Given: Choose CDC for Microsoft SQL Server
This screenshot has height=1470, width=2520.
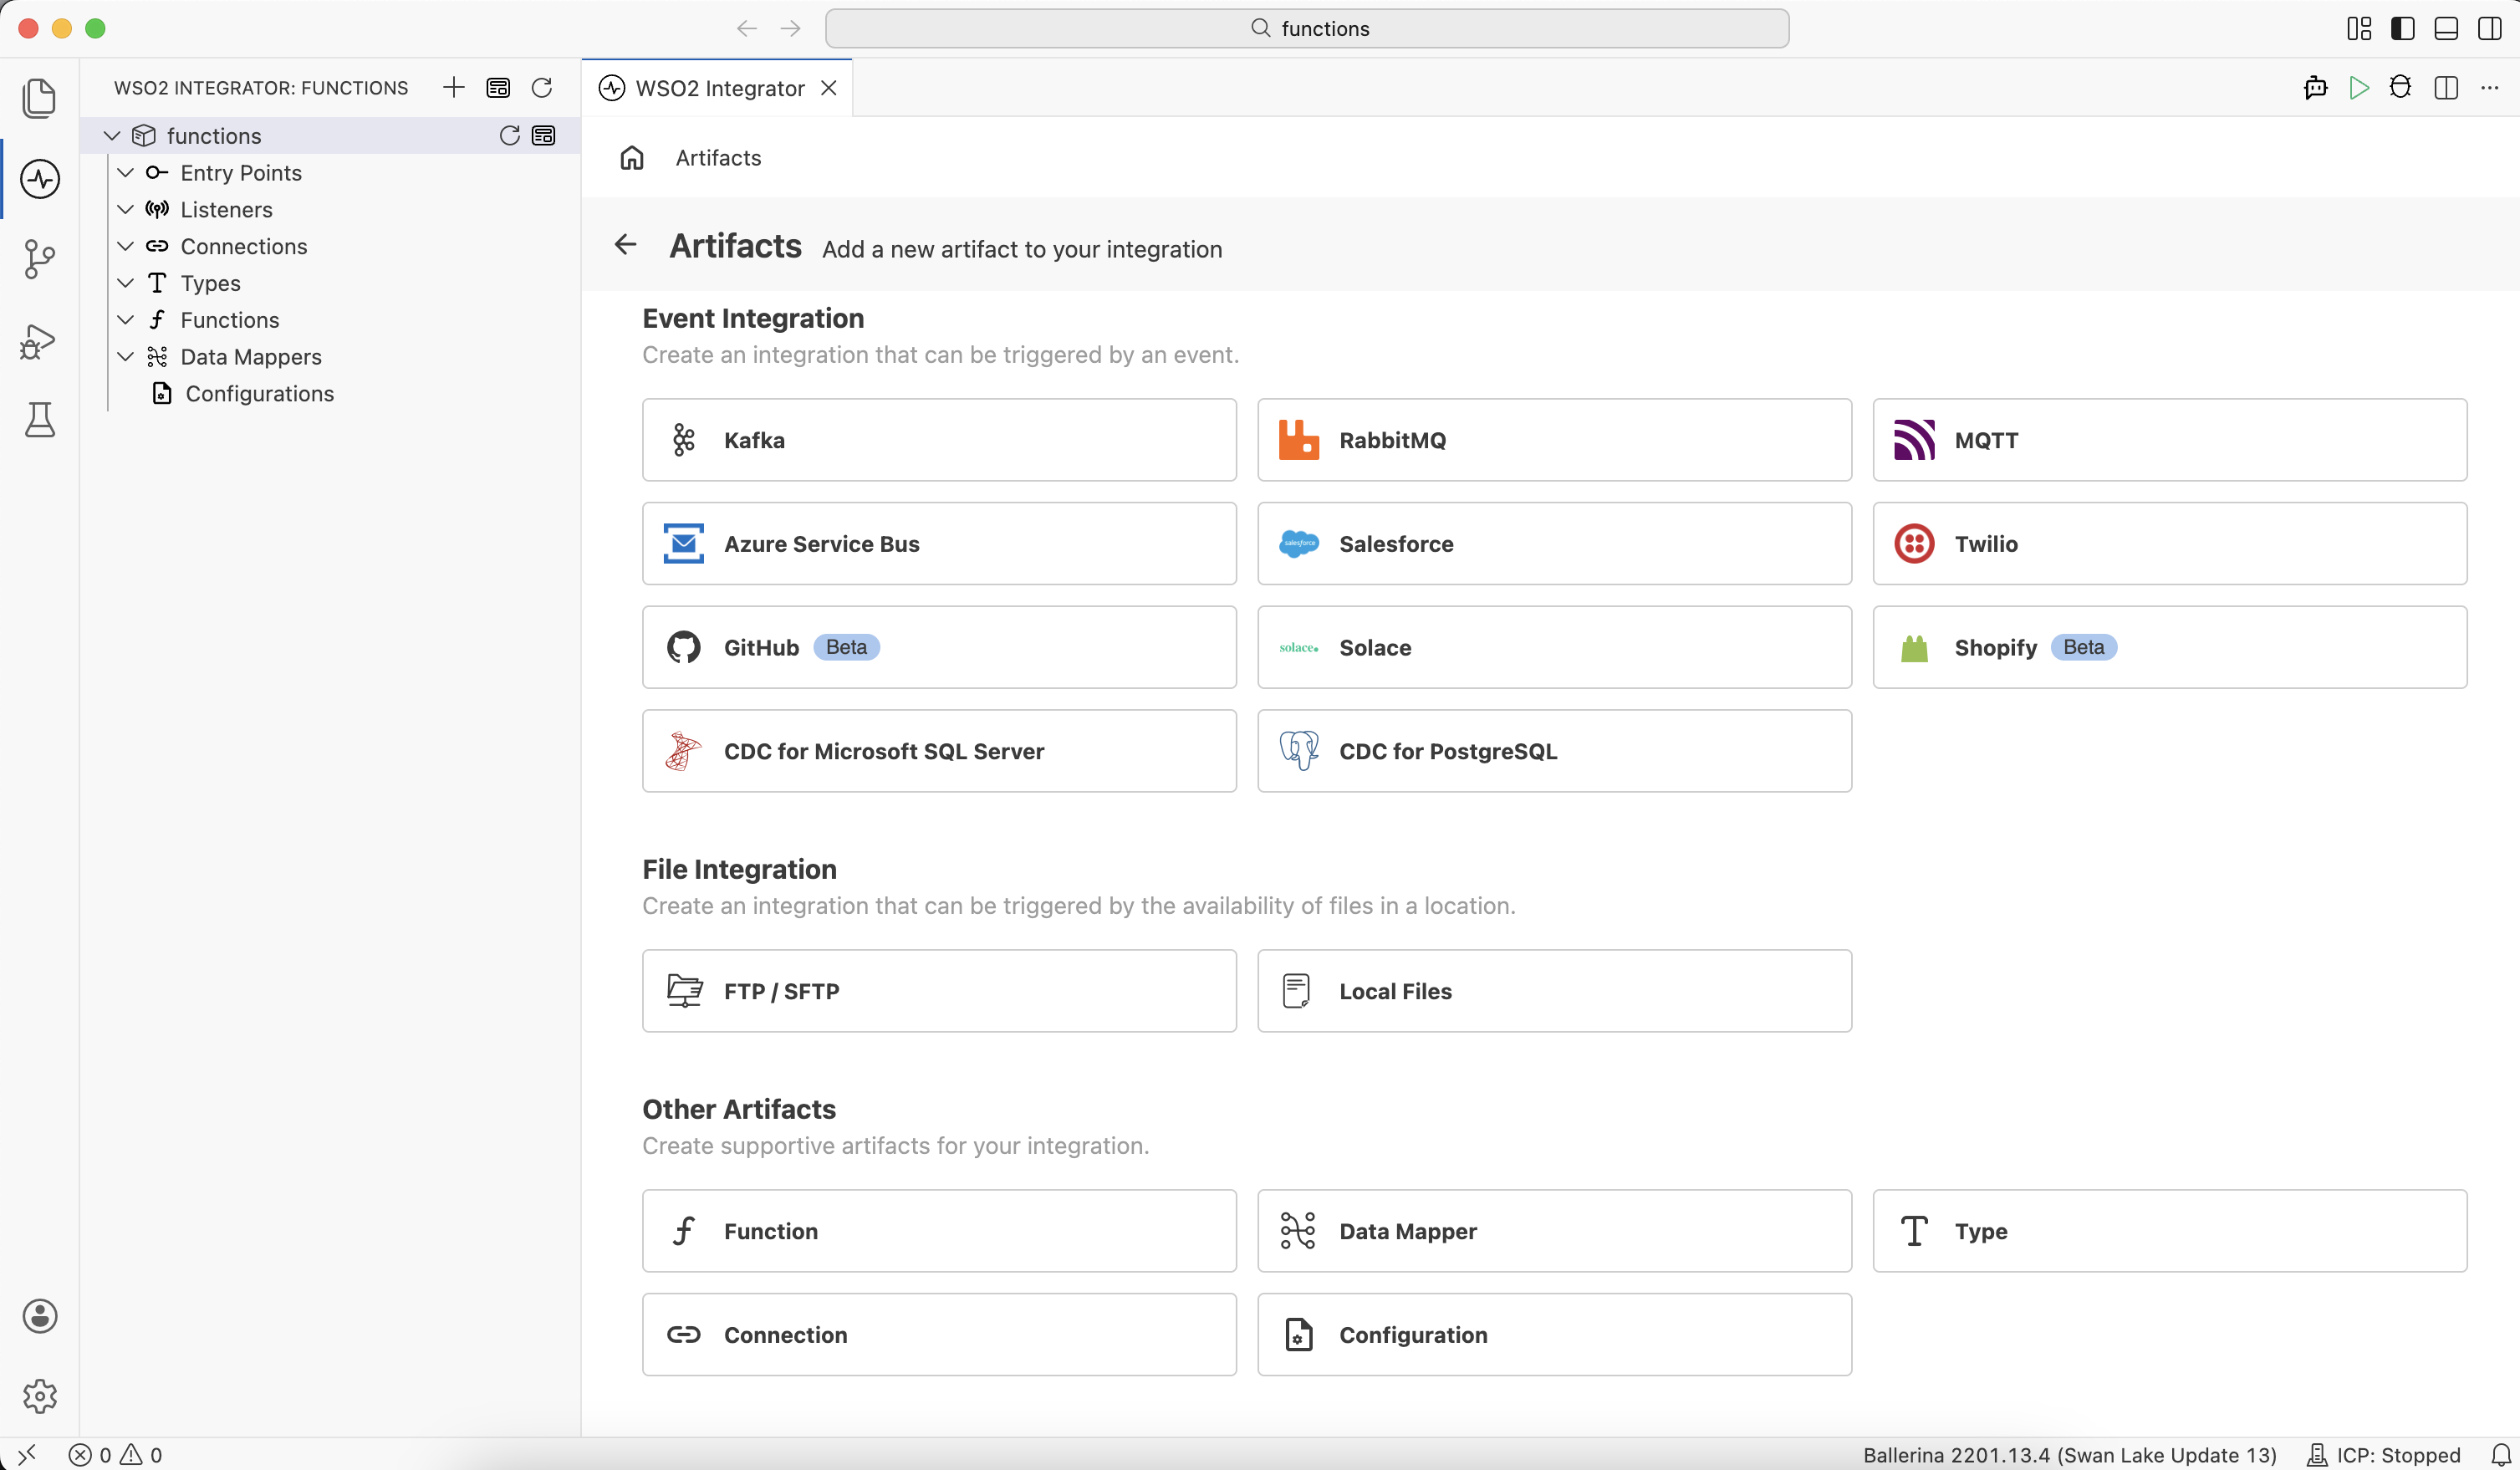Looking at the screenshot, I should 939,751.
